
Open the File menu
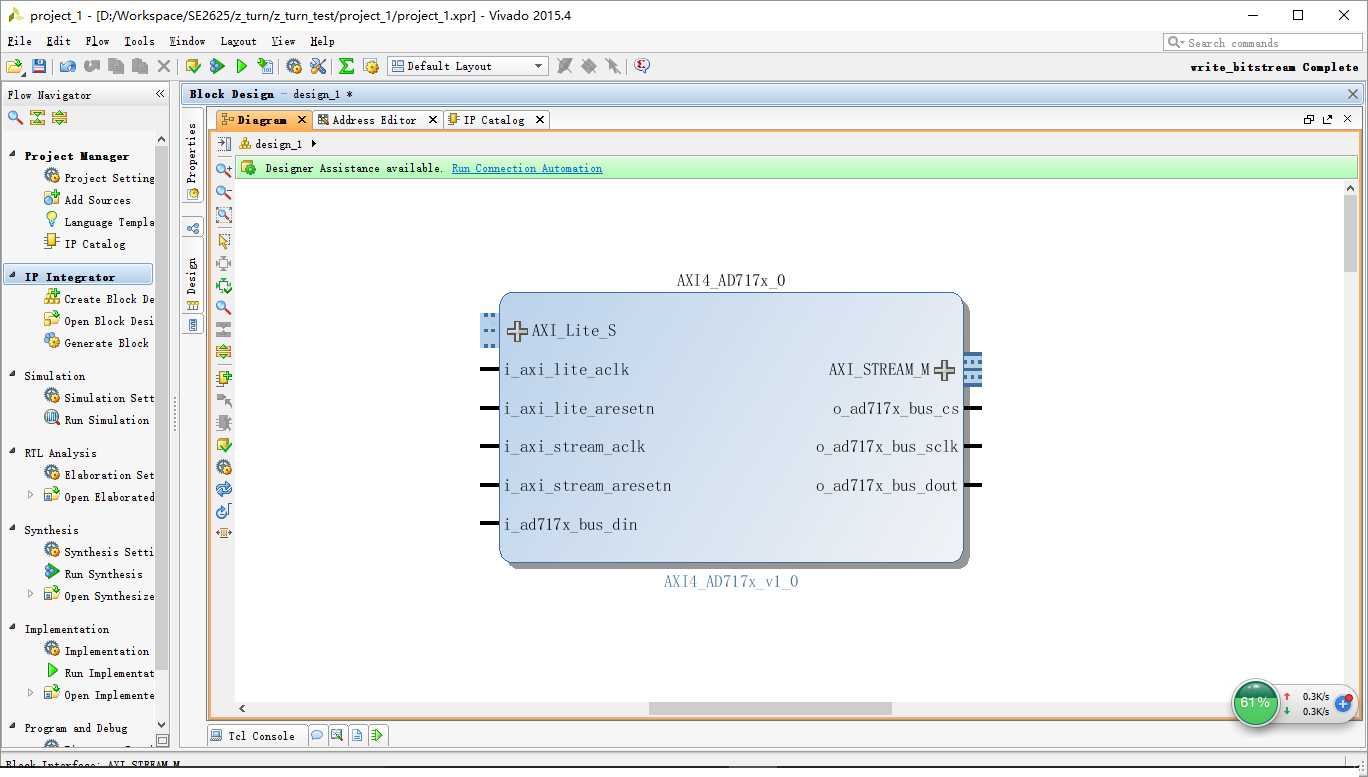pyautogui.click(x=20, y=41)
